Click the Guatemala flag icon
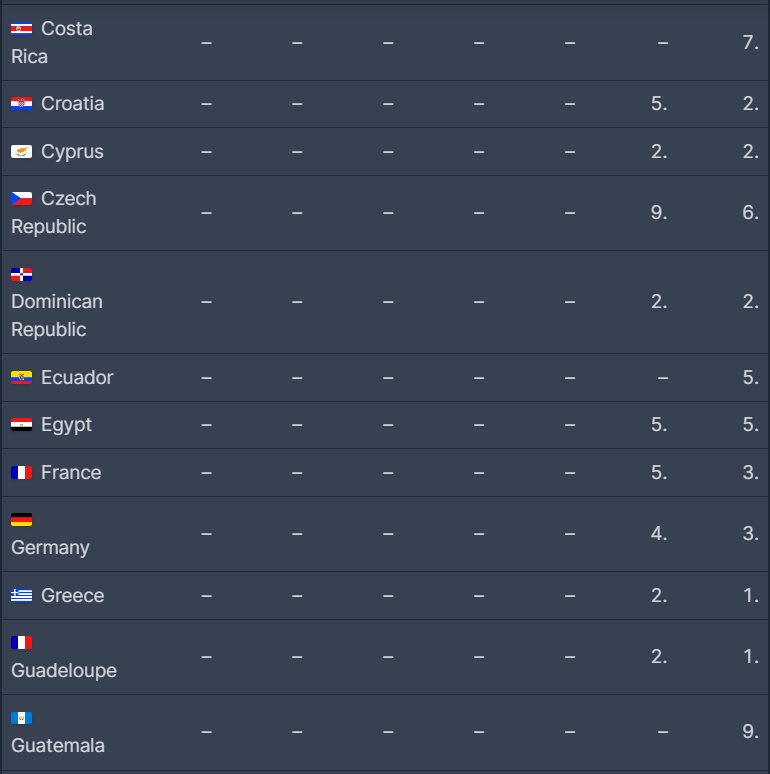The image size is (770, 774). [x=21, y=718]
